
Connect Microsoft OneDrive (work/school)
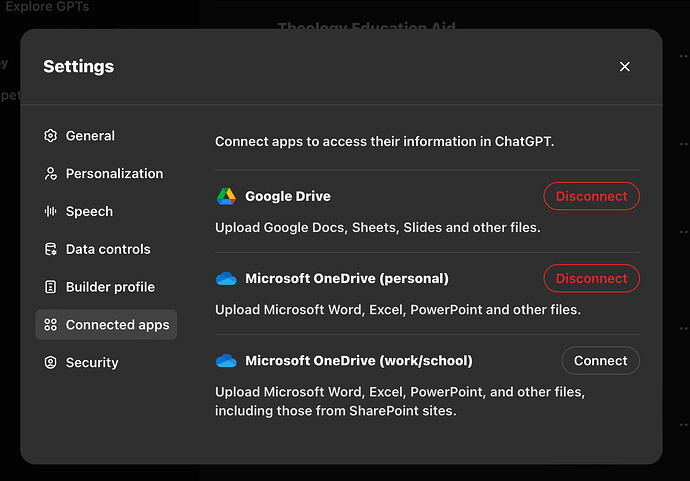pos(600,361)
